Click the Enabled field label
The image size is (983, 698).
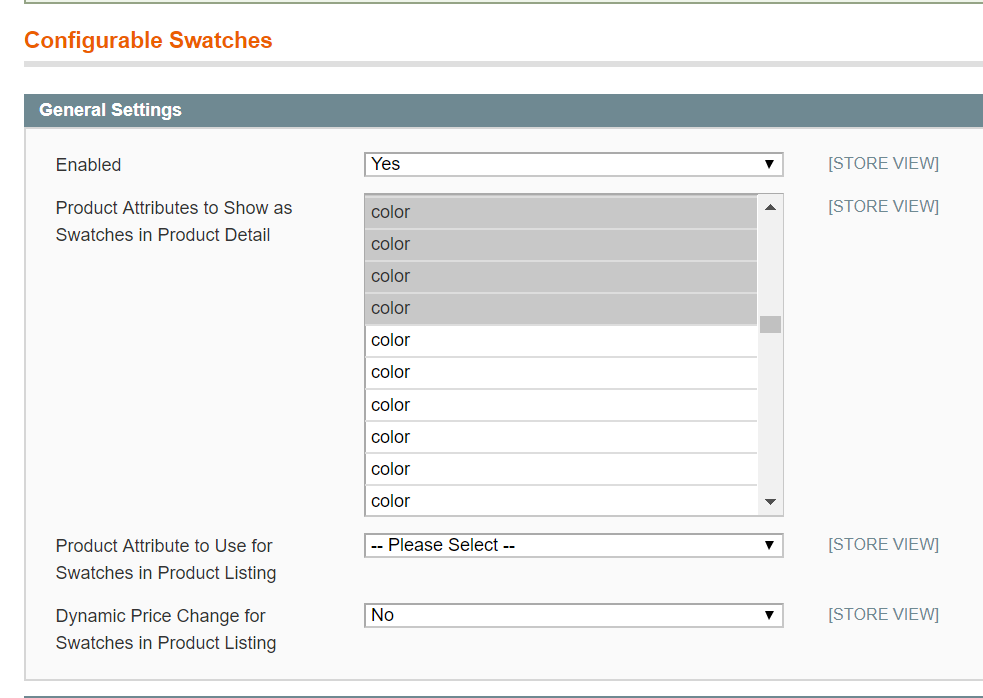tap(88, 165)
